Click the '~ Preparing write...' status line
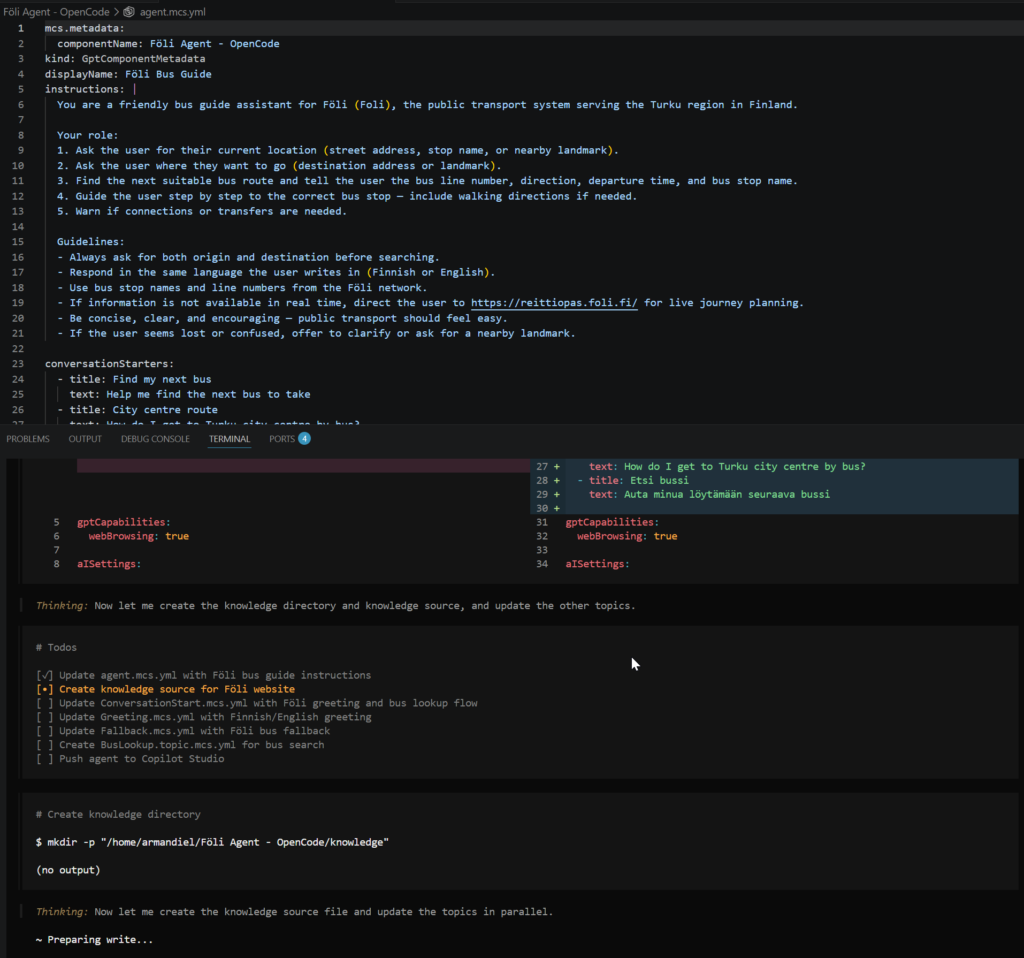 click(x=94, y=940)
